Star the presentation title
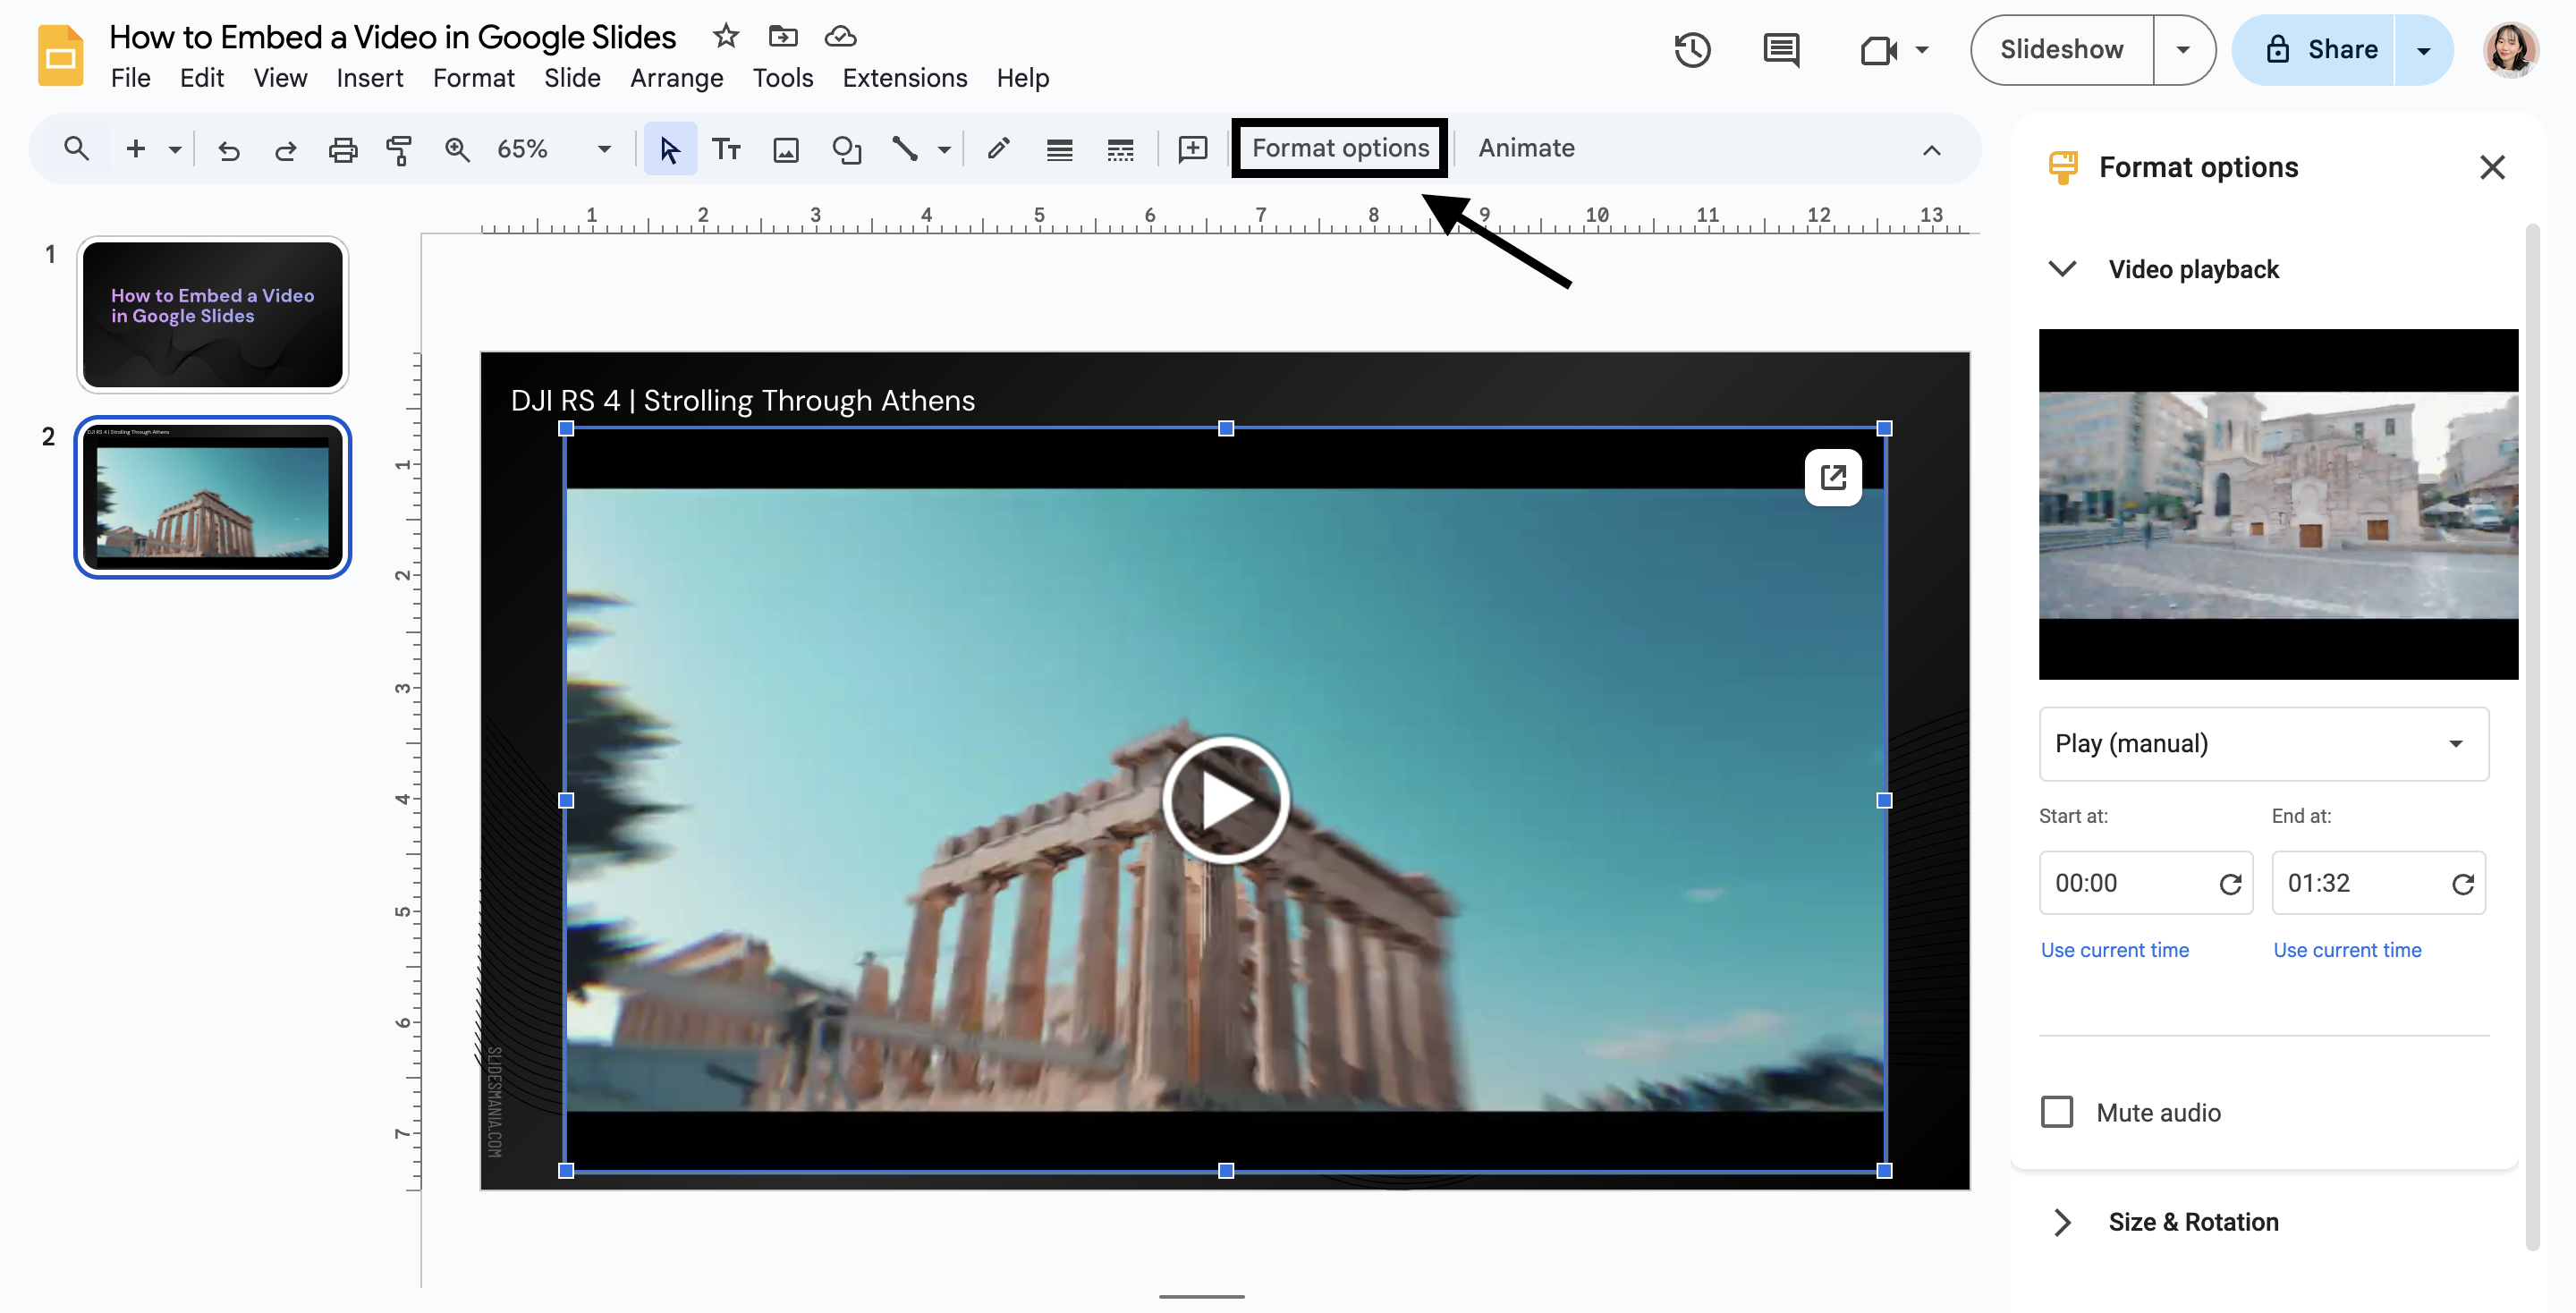Viewport: 2576px width, 1313px height. pyautogui.click(x=725, y=37)
